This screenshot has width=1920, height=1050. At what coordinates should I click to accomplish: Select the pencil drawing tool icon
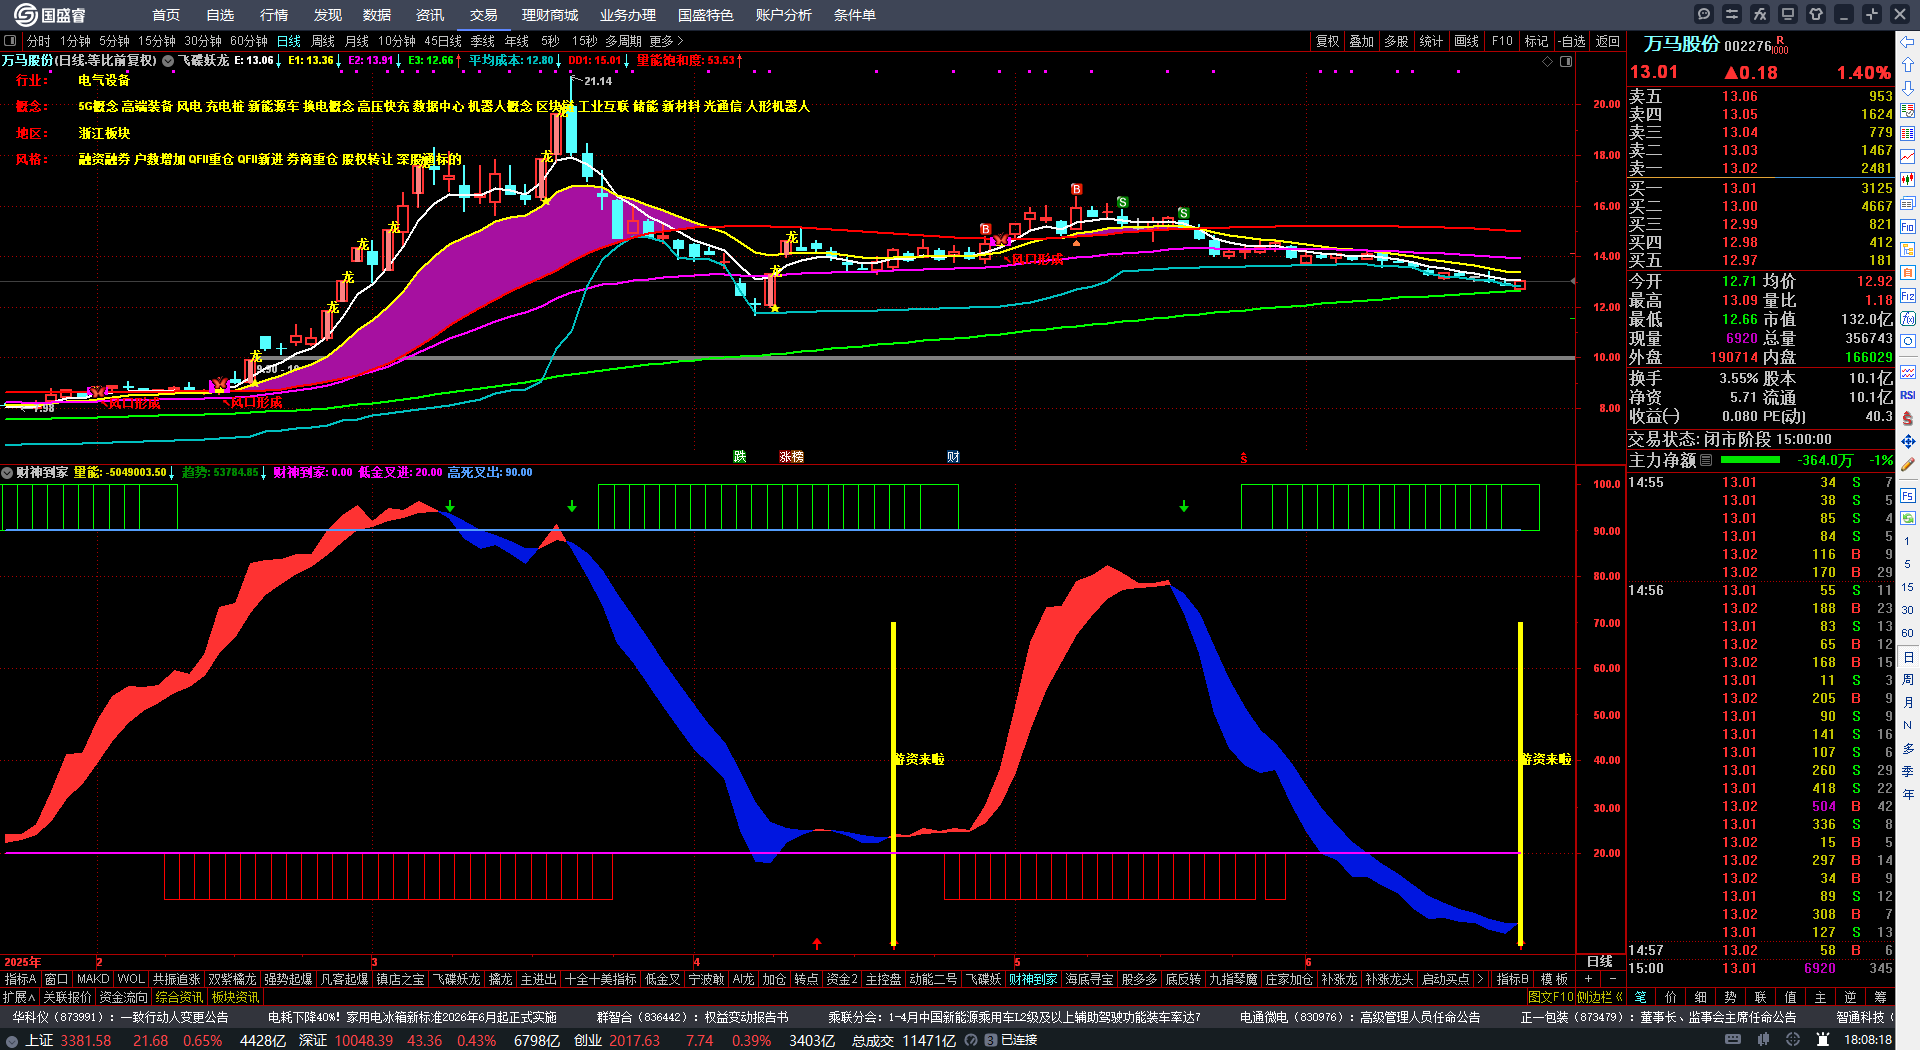click(x=1908, y=464)
